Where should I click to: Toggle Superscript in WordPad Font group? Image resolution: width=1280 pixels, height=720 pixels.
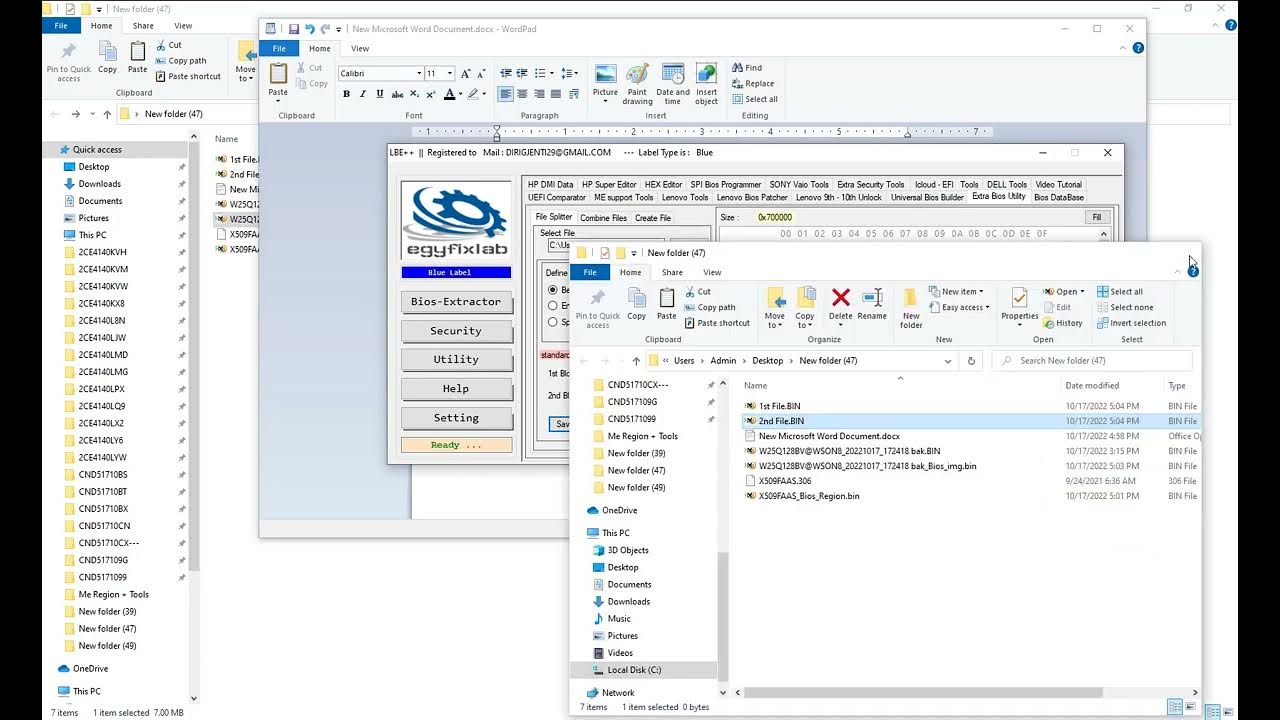click(x=430, y=94)
